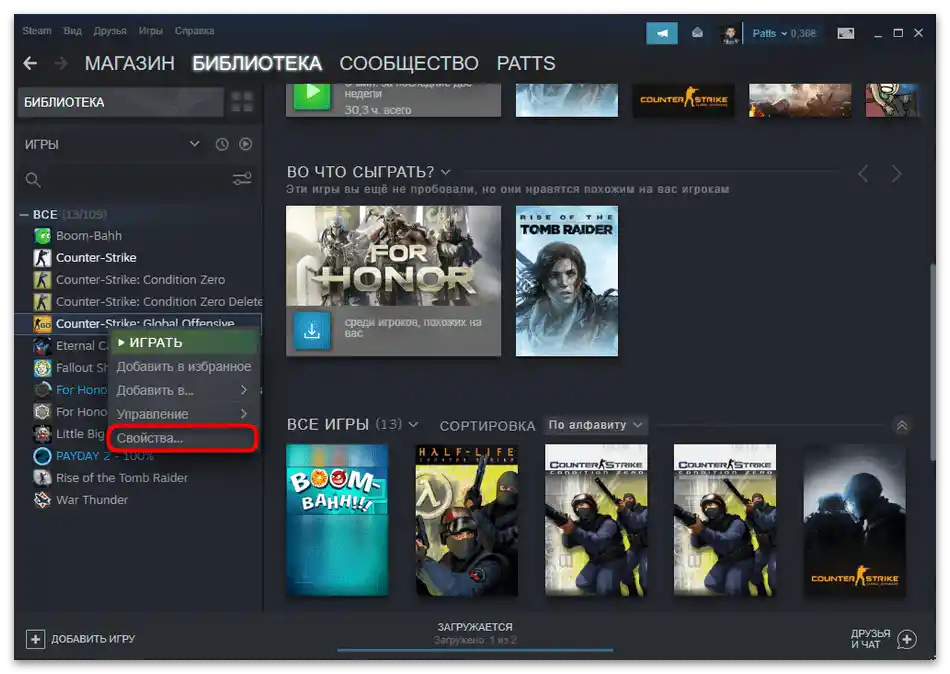Open the announcements megaphone icon
Viewport: 950px width, 674px height.
point(662,33)
